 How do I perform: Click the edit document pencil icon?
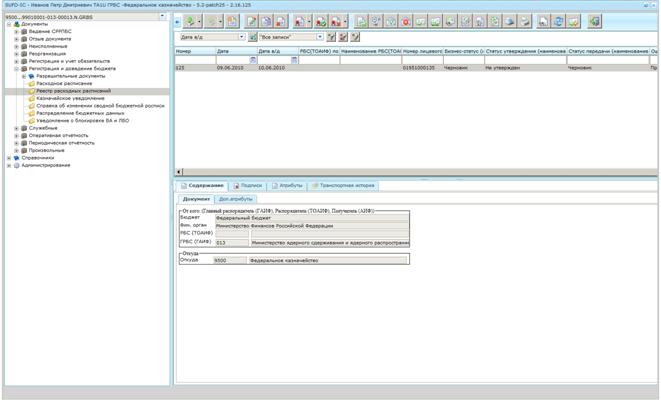(252, 21)
